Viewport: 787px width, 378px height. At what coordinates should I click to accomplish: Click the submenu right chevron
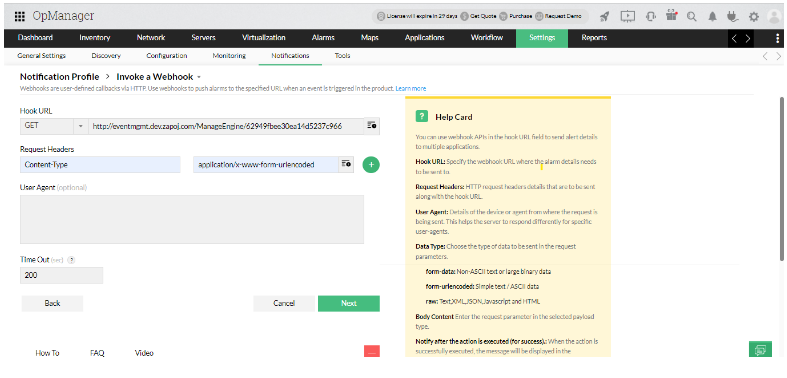point(778,56)
